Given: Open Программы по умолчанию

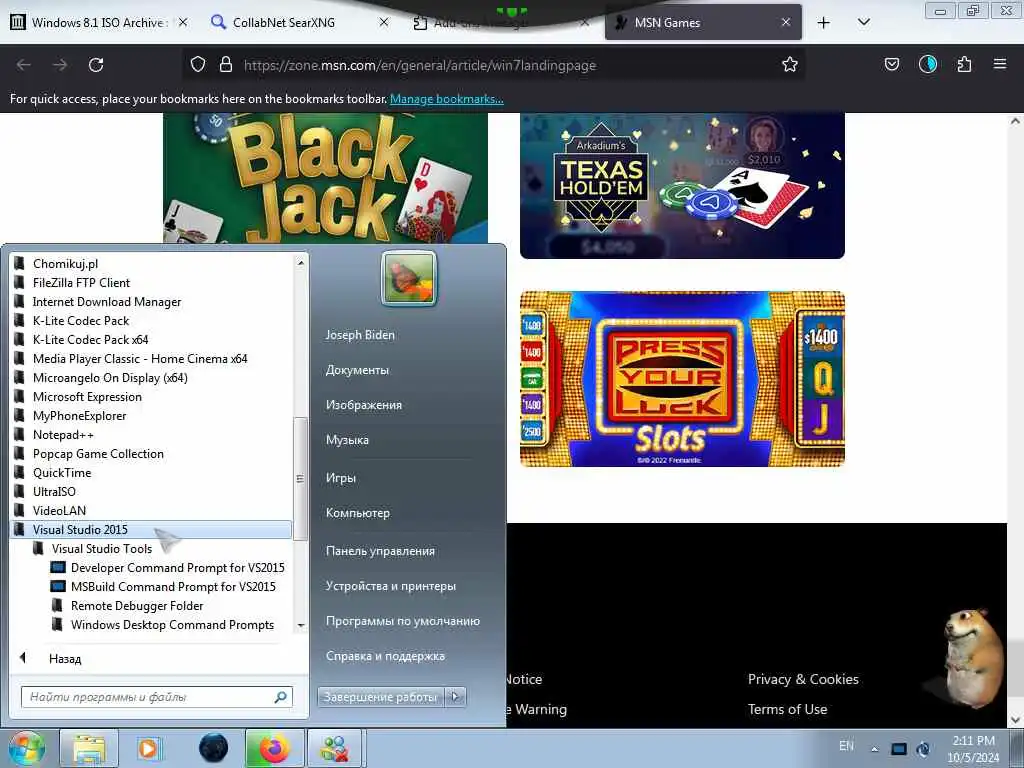Looking at the screenshot, I should pos(402,622).
